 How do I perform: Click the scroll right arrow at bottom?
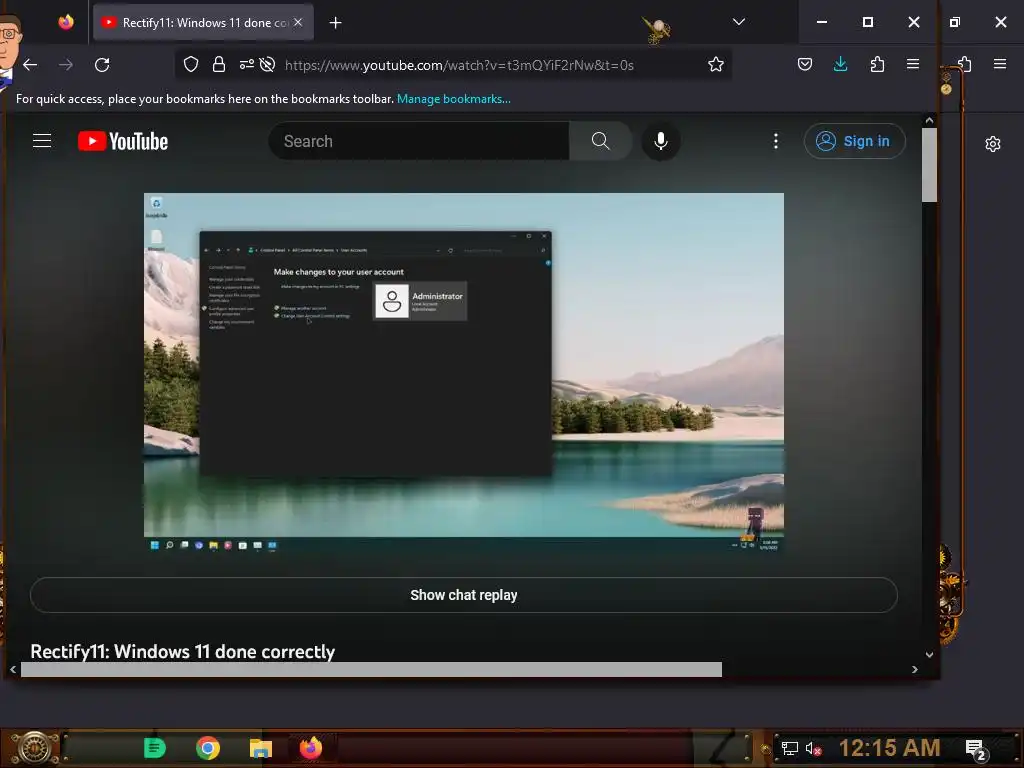(914, 669)
